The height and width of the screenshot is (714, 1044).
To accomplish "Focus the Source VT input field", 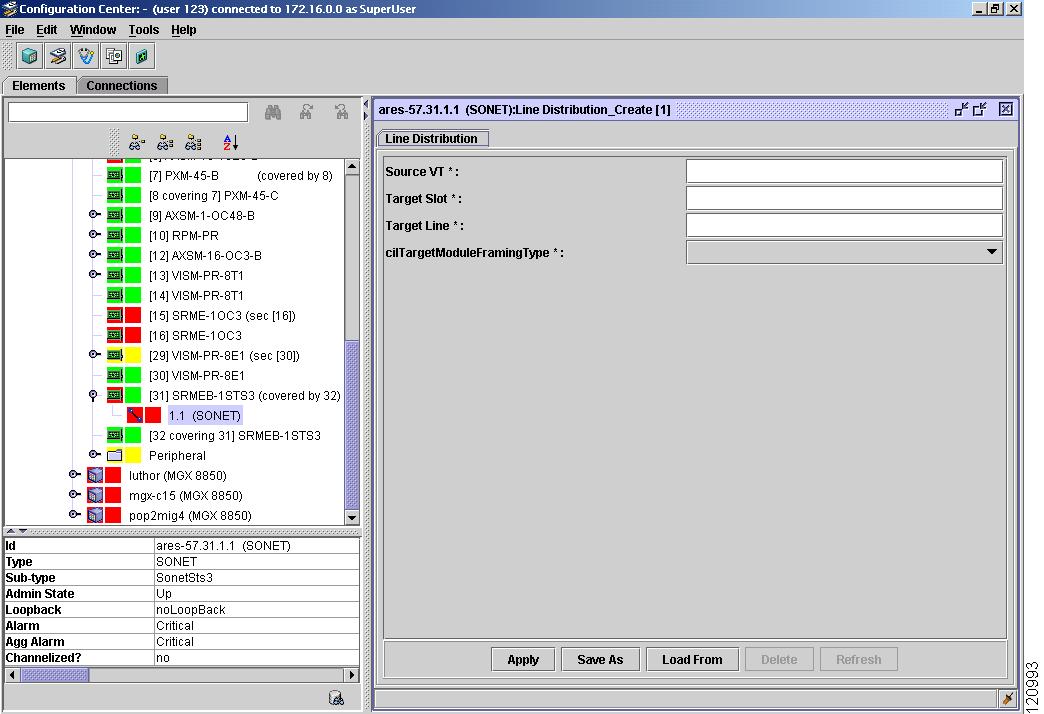I will tap(844, 171).
